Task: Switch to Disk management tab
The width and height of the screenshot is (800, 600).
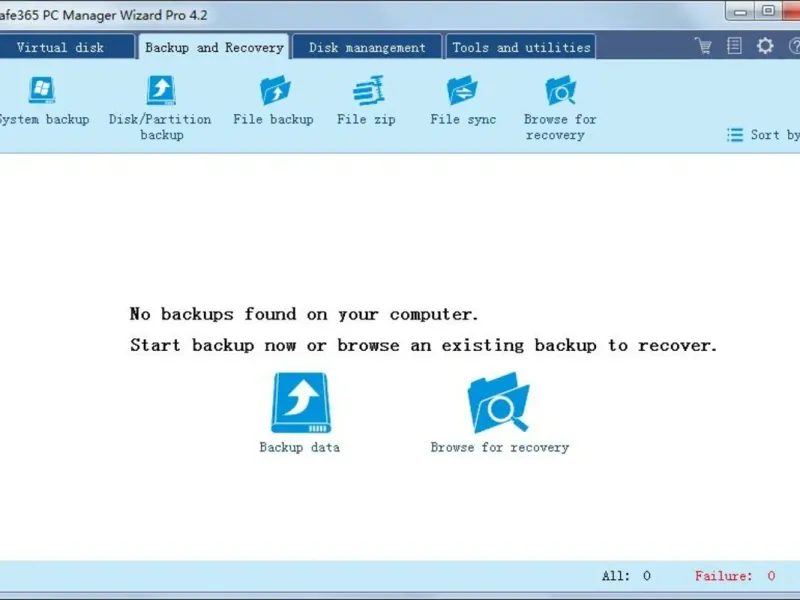Action: [367, 47]
